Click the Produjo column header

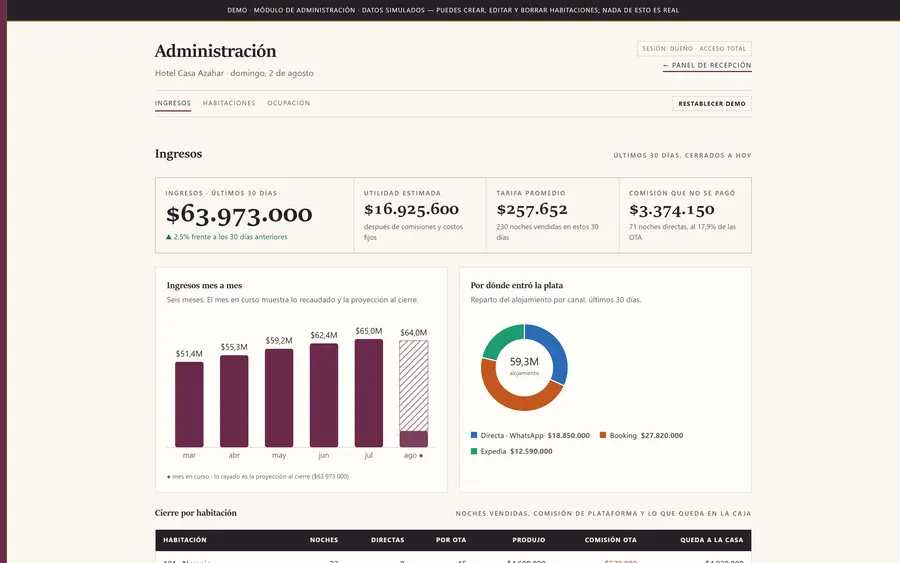point(529,540)
